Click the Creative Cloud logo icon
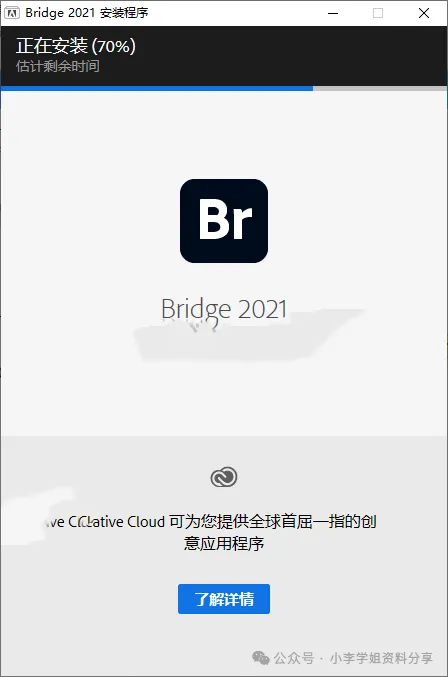The height and width of the screenshot is (677, 448). point(224,477)
